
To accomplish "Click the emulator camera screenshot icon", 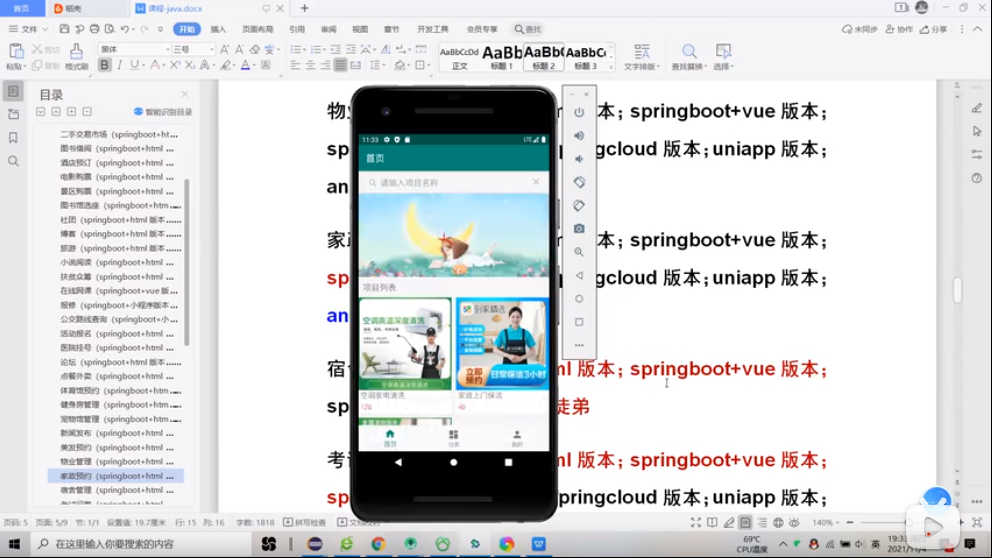I will tap(579, 228).
